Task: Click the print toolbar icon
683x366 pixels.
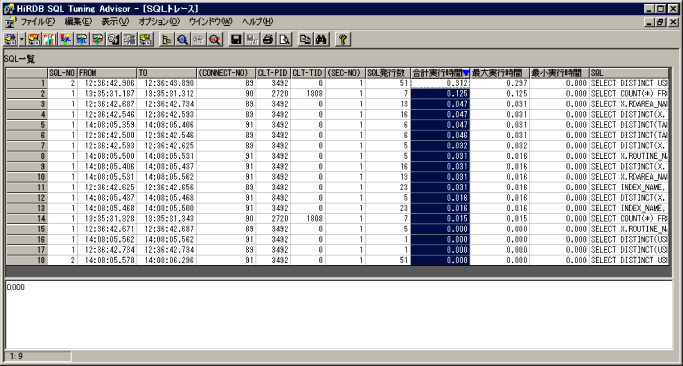Action: click(268, 40)
